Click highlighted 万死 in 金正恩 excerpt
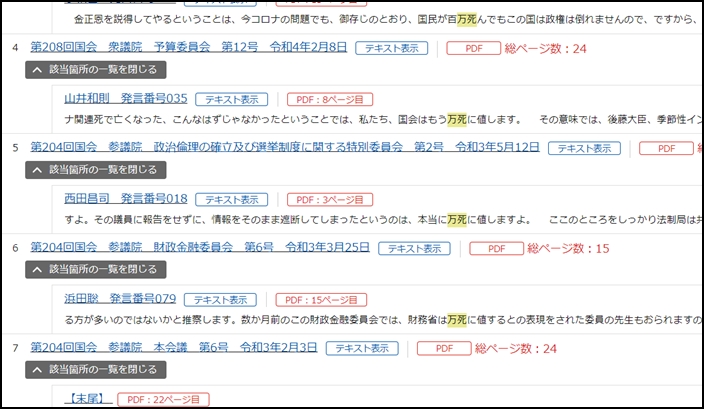The width and height of the screenshot is (704, 409). [467, 19]
